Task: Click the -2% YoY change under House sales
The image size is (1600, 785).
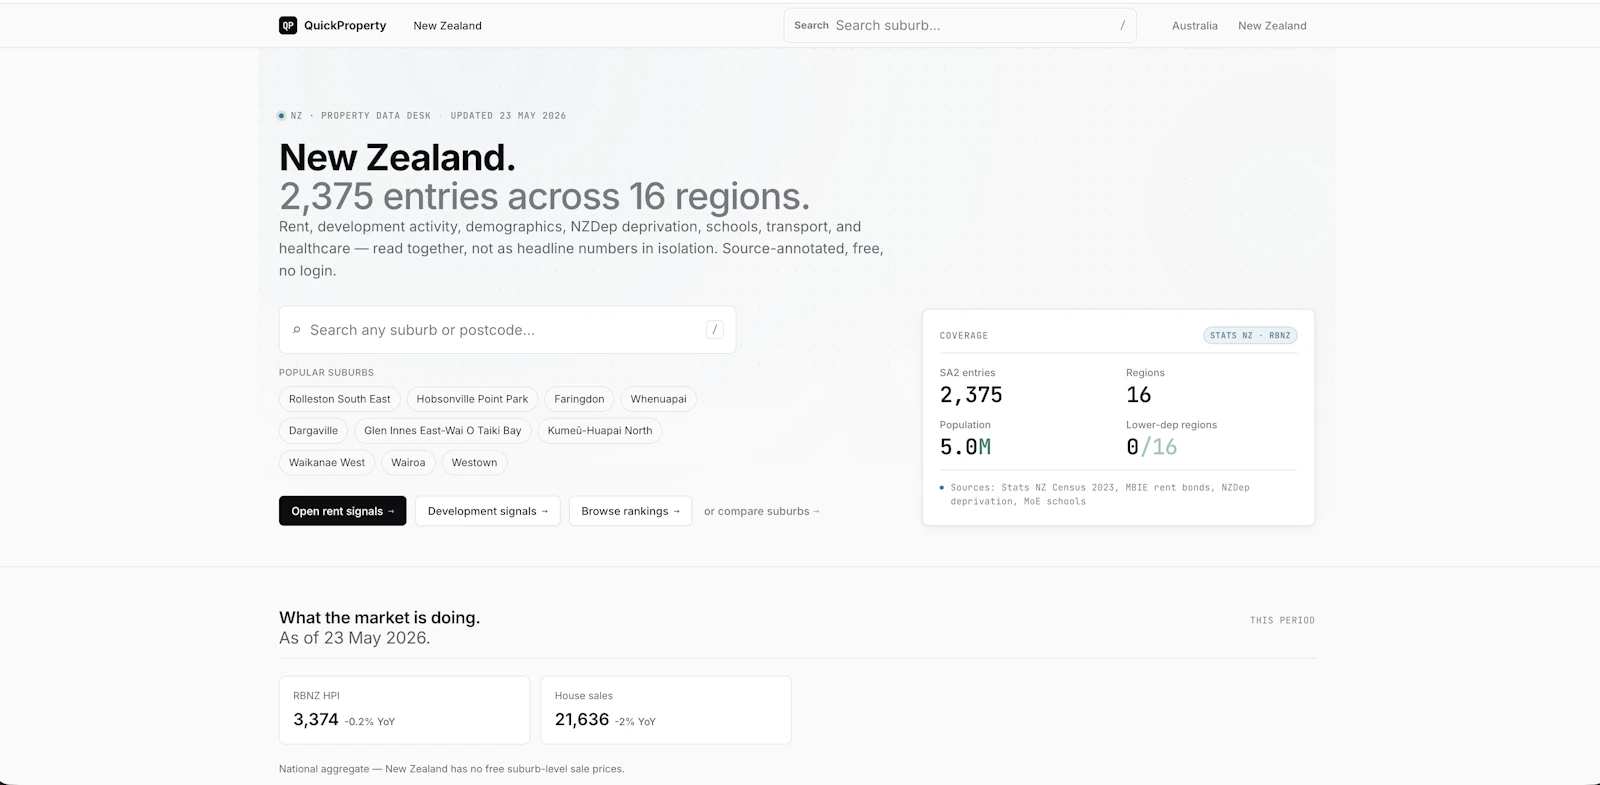Action: [x=635, y=722]
